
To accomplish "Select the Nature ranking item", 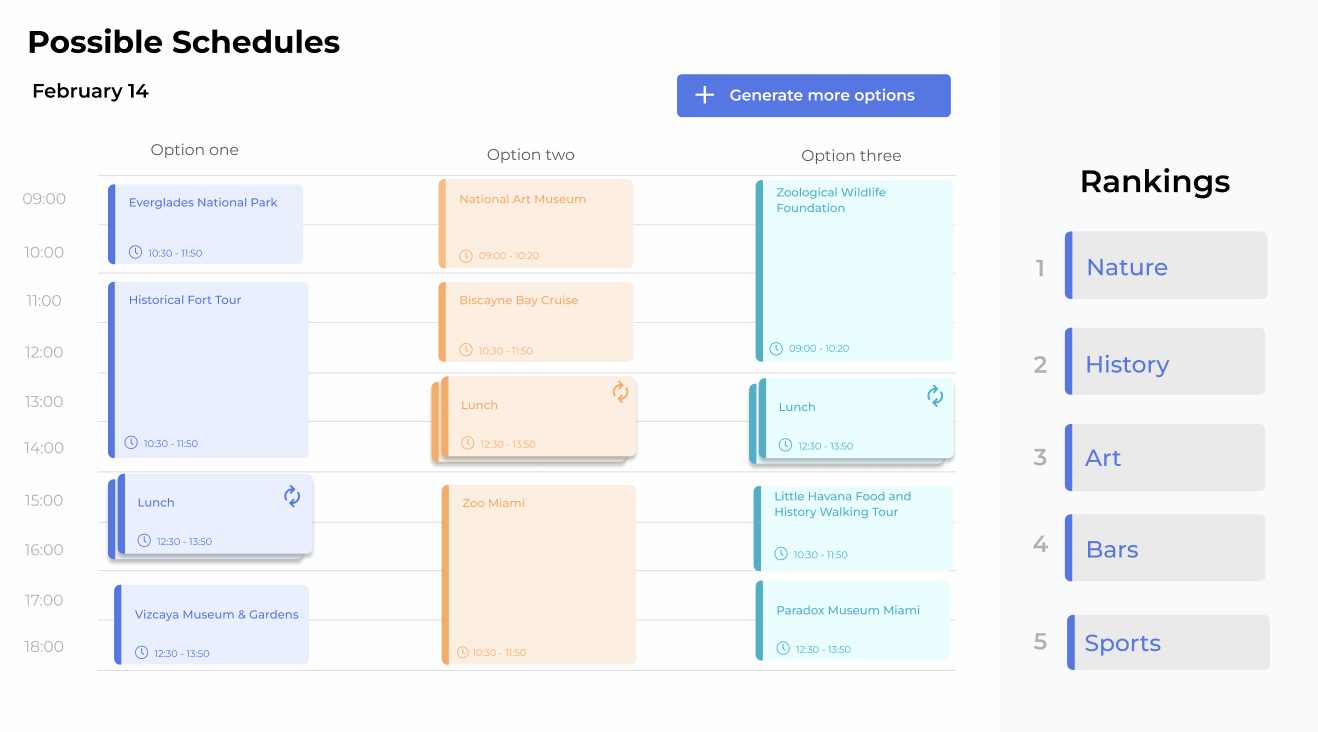I will click(x=1166, y=266).
